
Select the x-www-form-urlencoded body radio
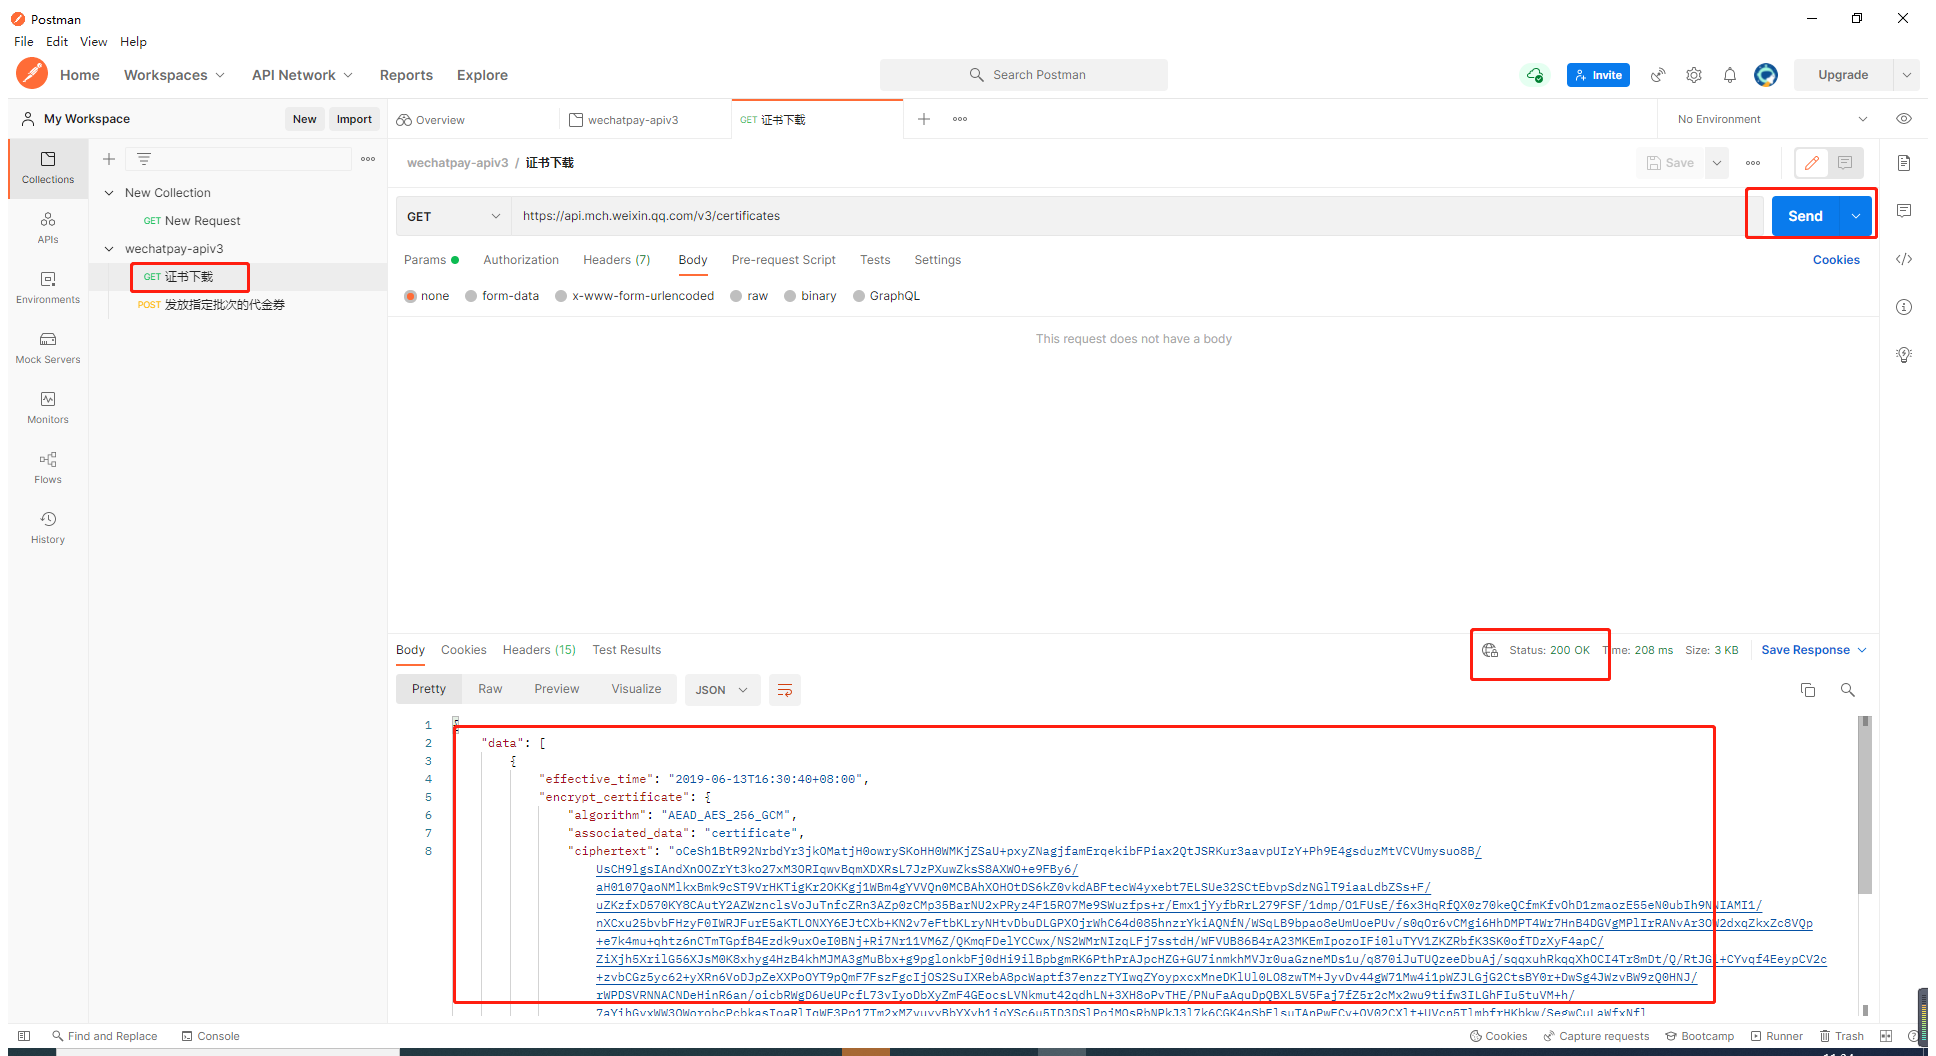[561, 296]
